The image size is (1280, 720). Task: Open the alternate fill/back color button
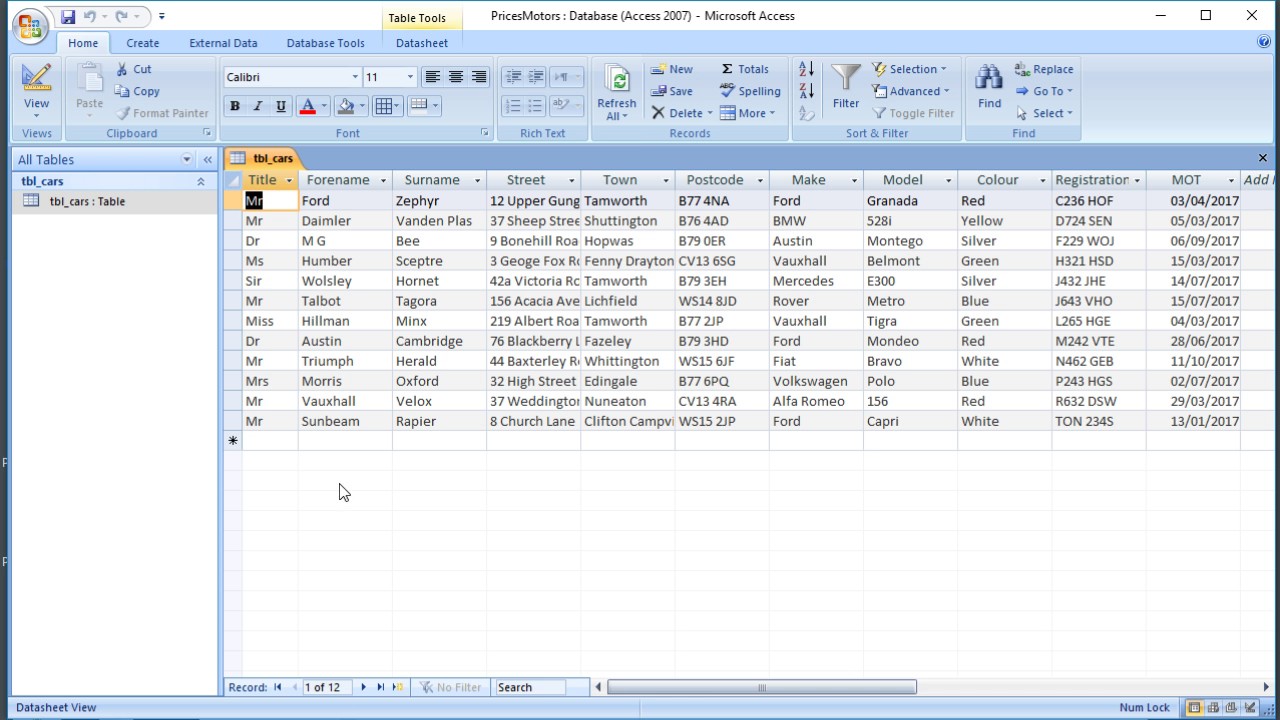pyautogui.click(x=424, y=106)
